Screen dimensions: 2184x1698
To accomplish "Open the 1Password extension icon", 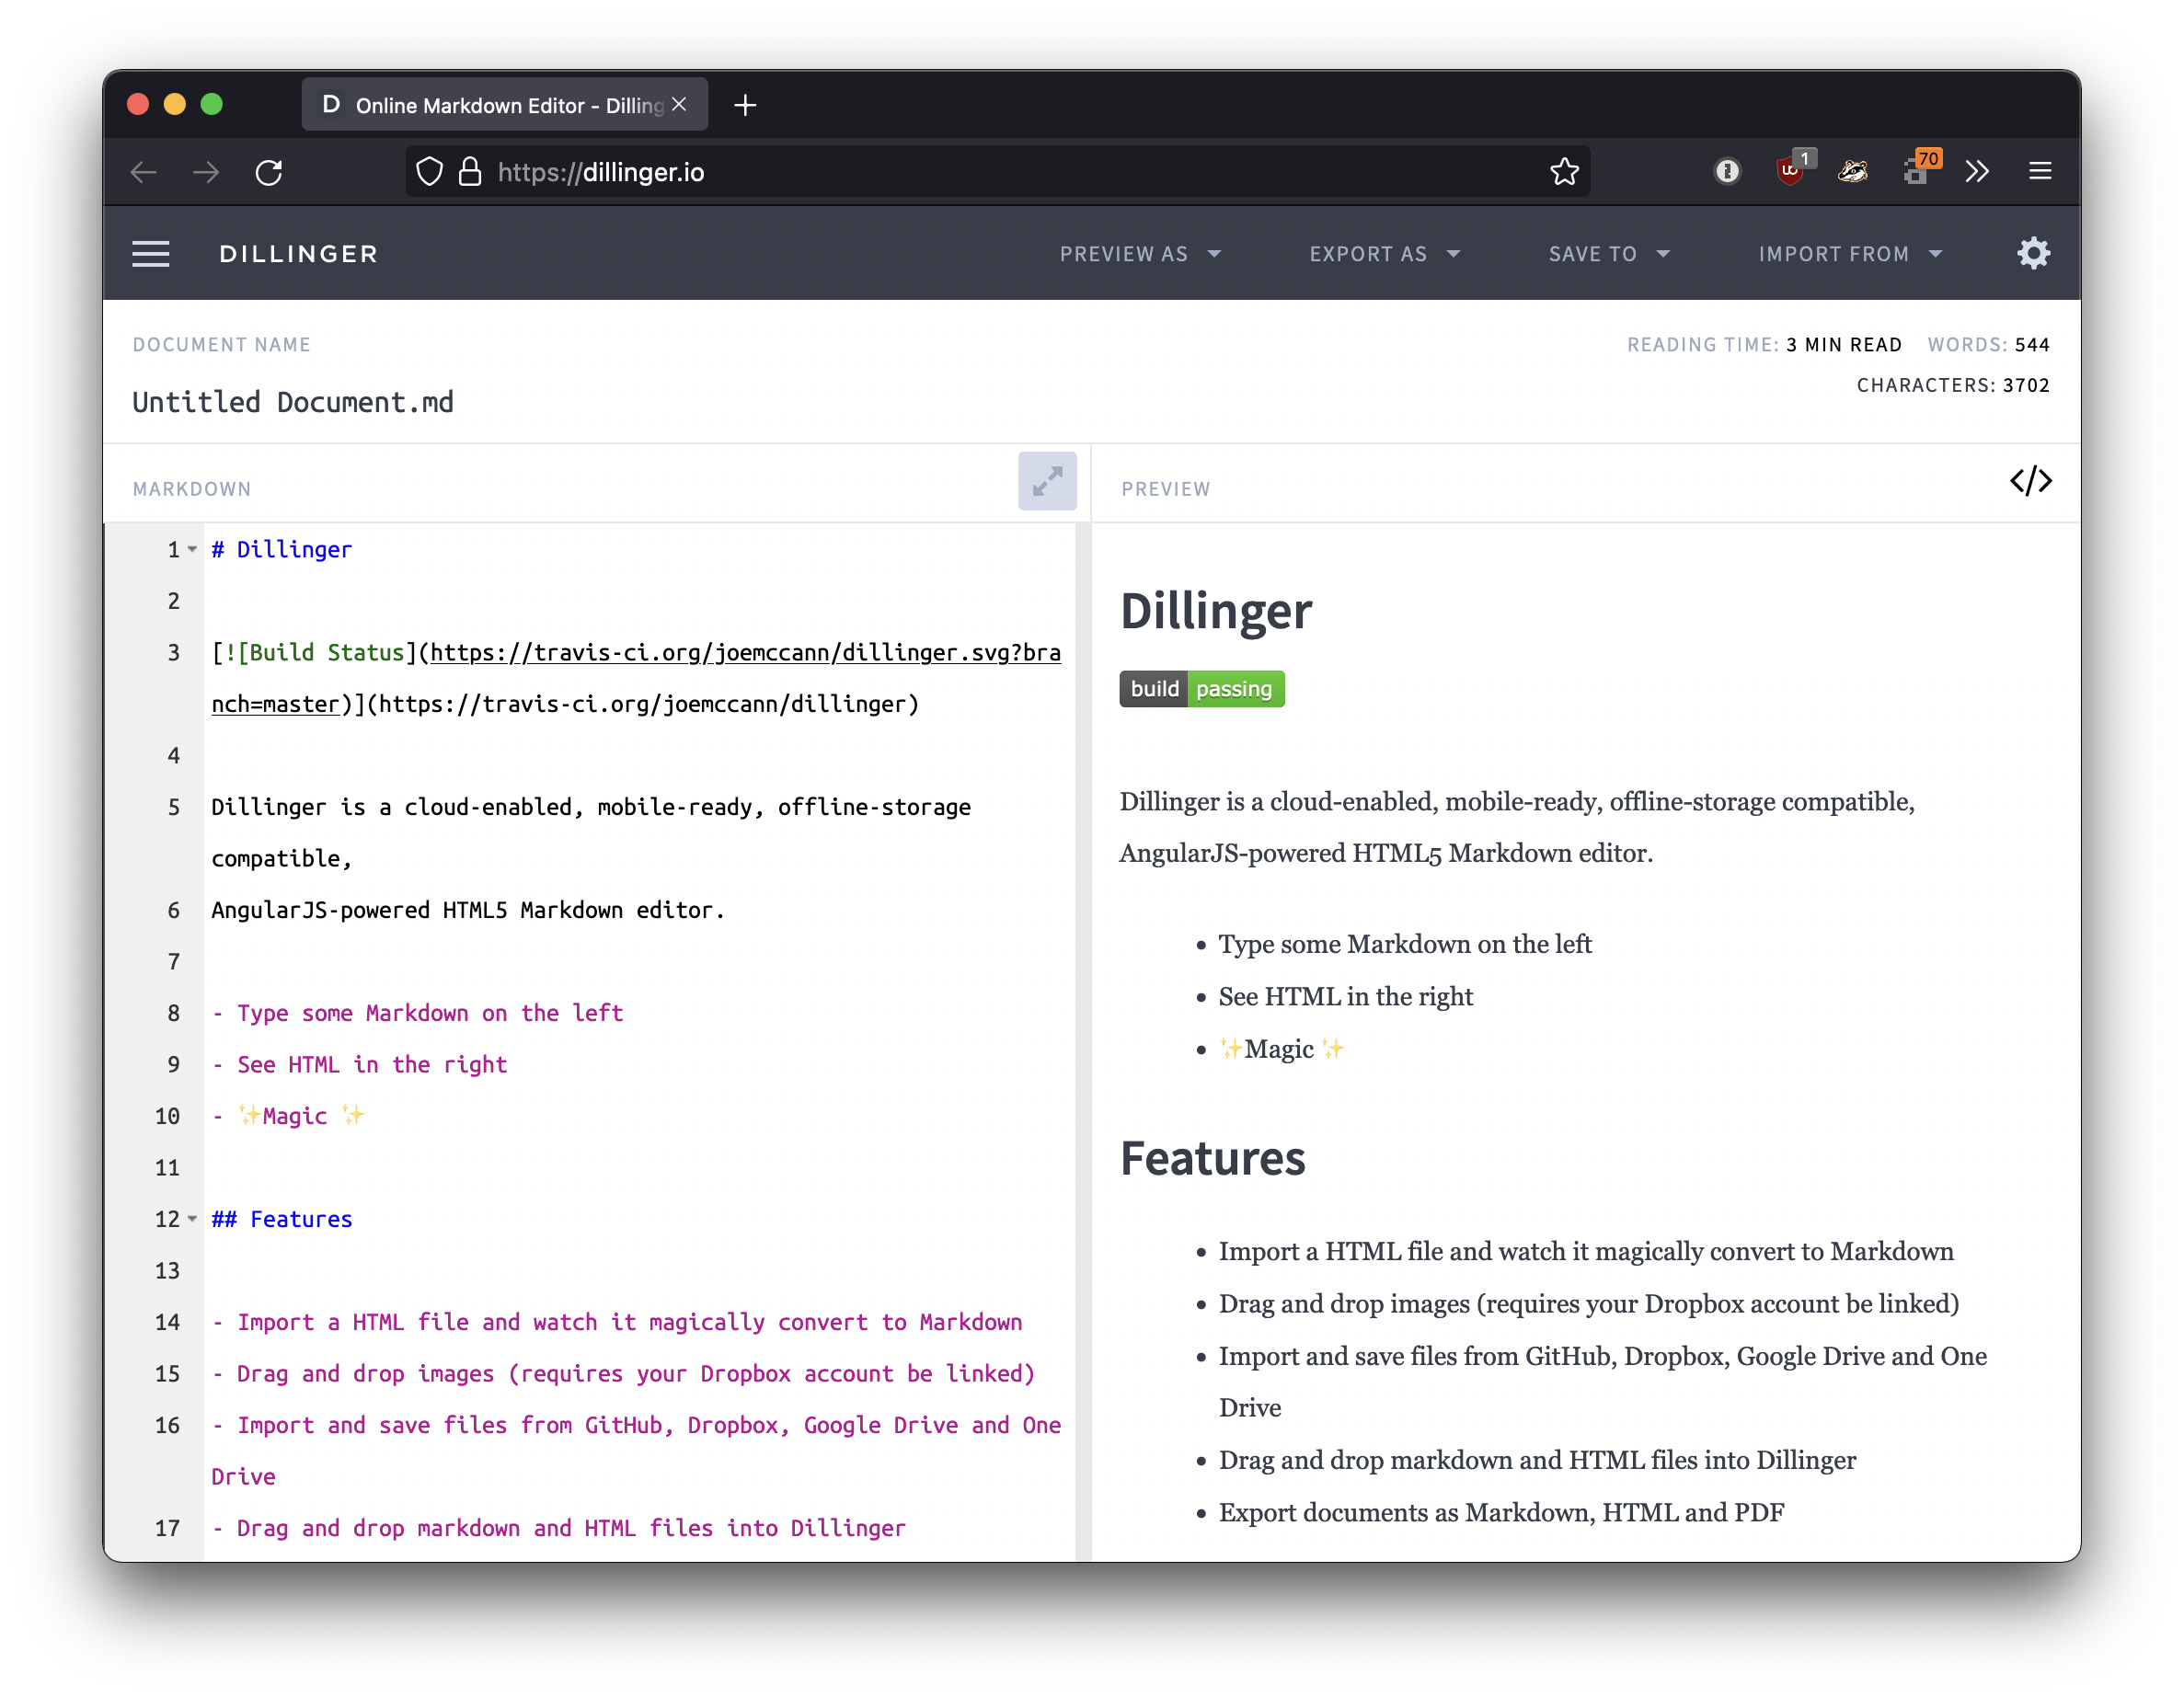I will click(x=1727, y=171).
